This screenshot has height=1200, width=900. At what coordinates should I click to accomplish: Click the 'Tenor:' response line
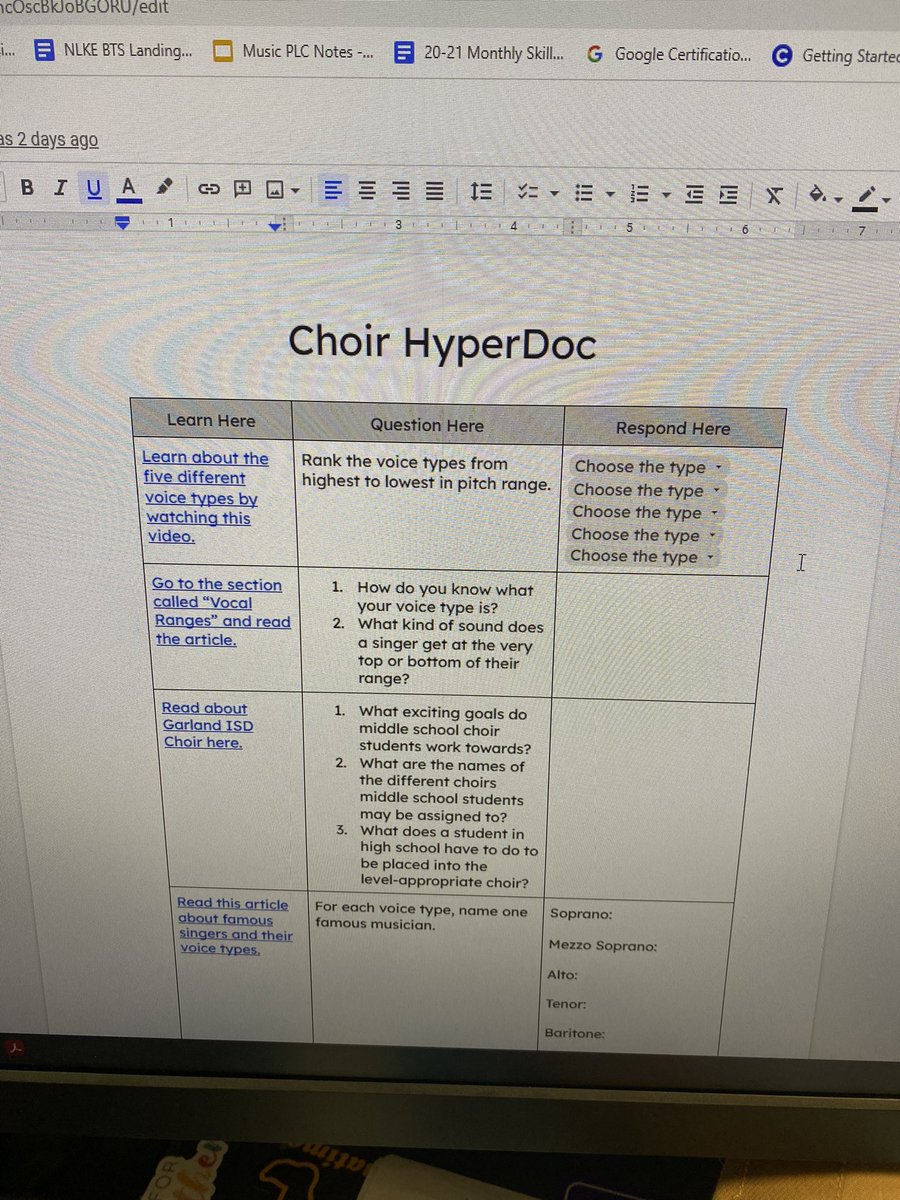566,1004
